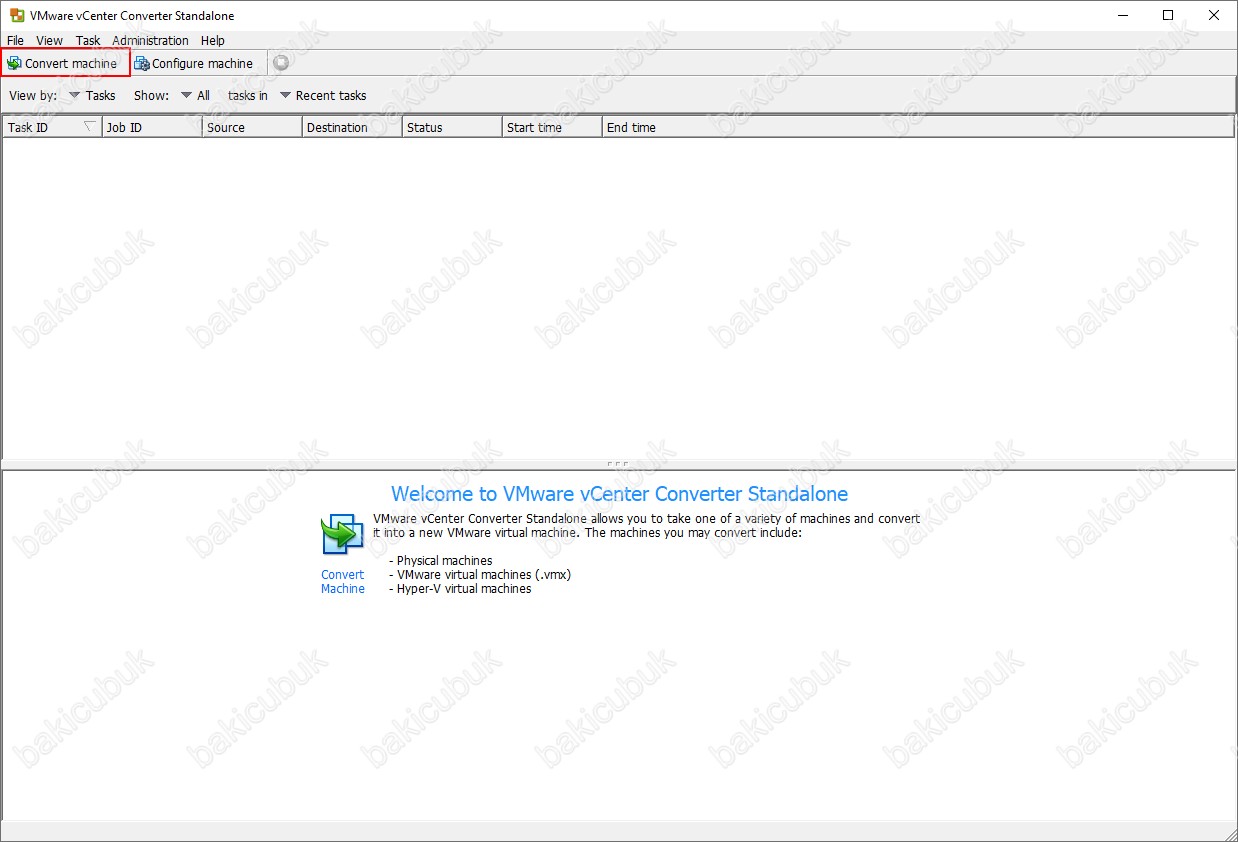Sort by the Job ID column header
1238x842 pixels.
152,127
